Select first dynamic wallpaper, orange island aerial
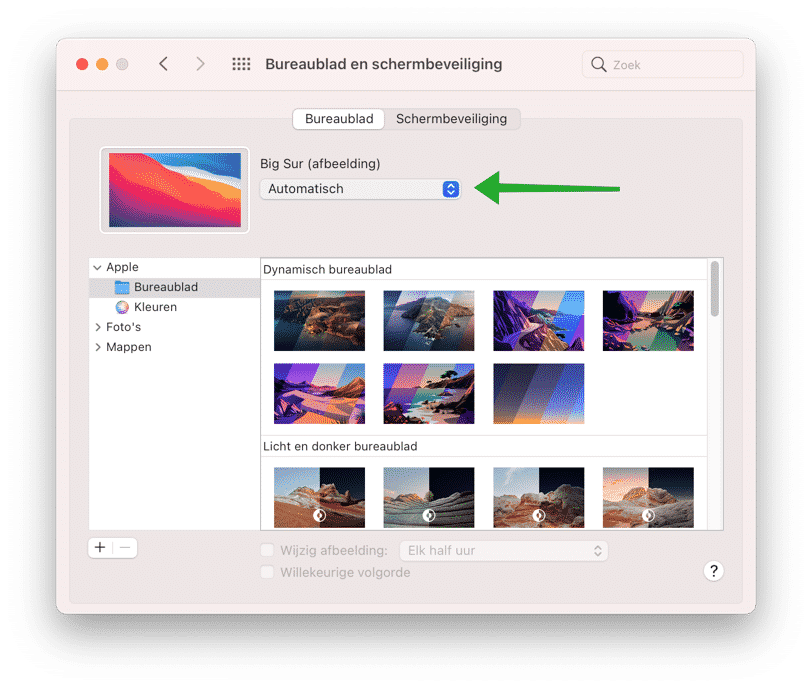812x688 pixels. 320,321
